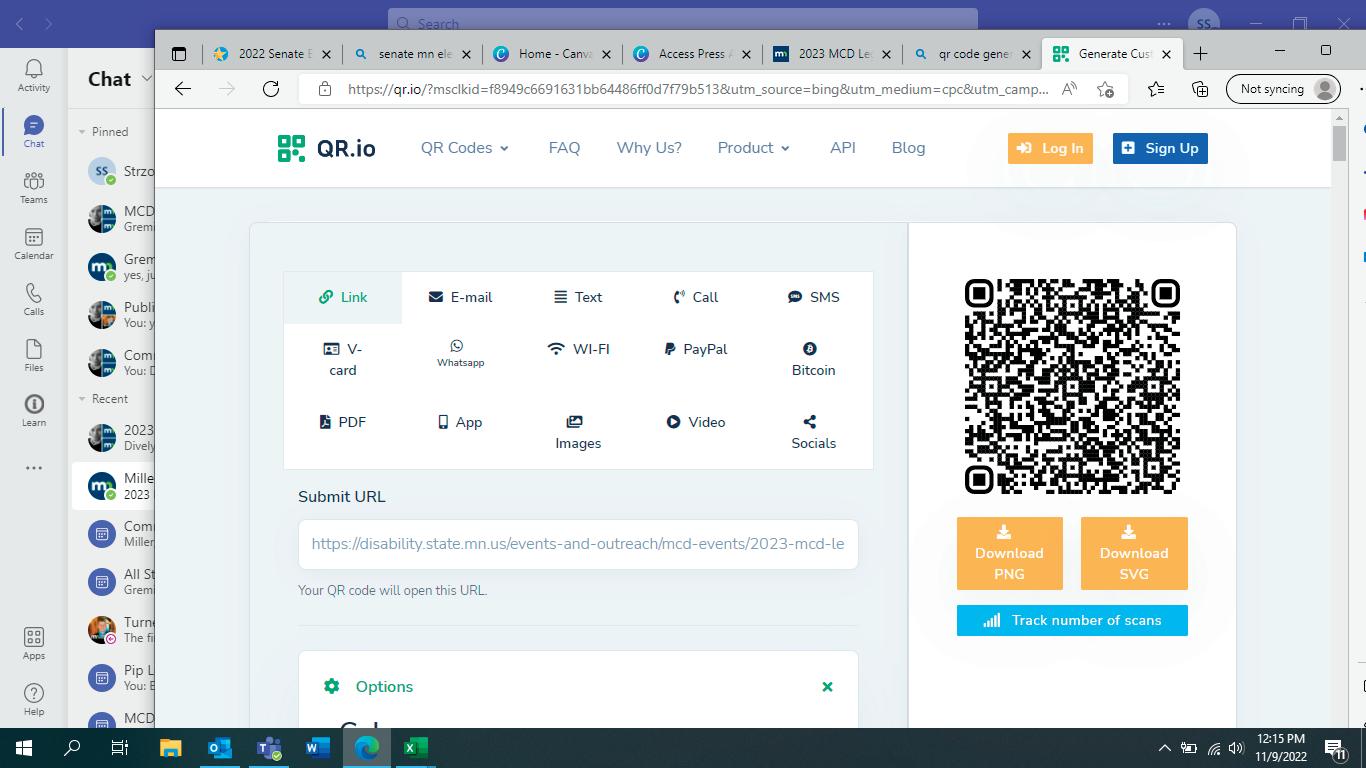Show hidden system tray icons
The width and height of the screenshot is (1366, 768).
pyautogui.click(x=1164, y=748)
